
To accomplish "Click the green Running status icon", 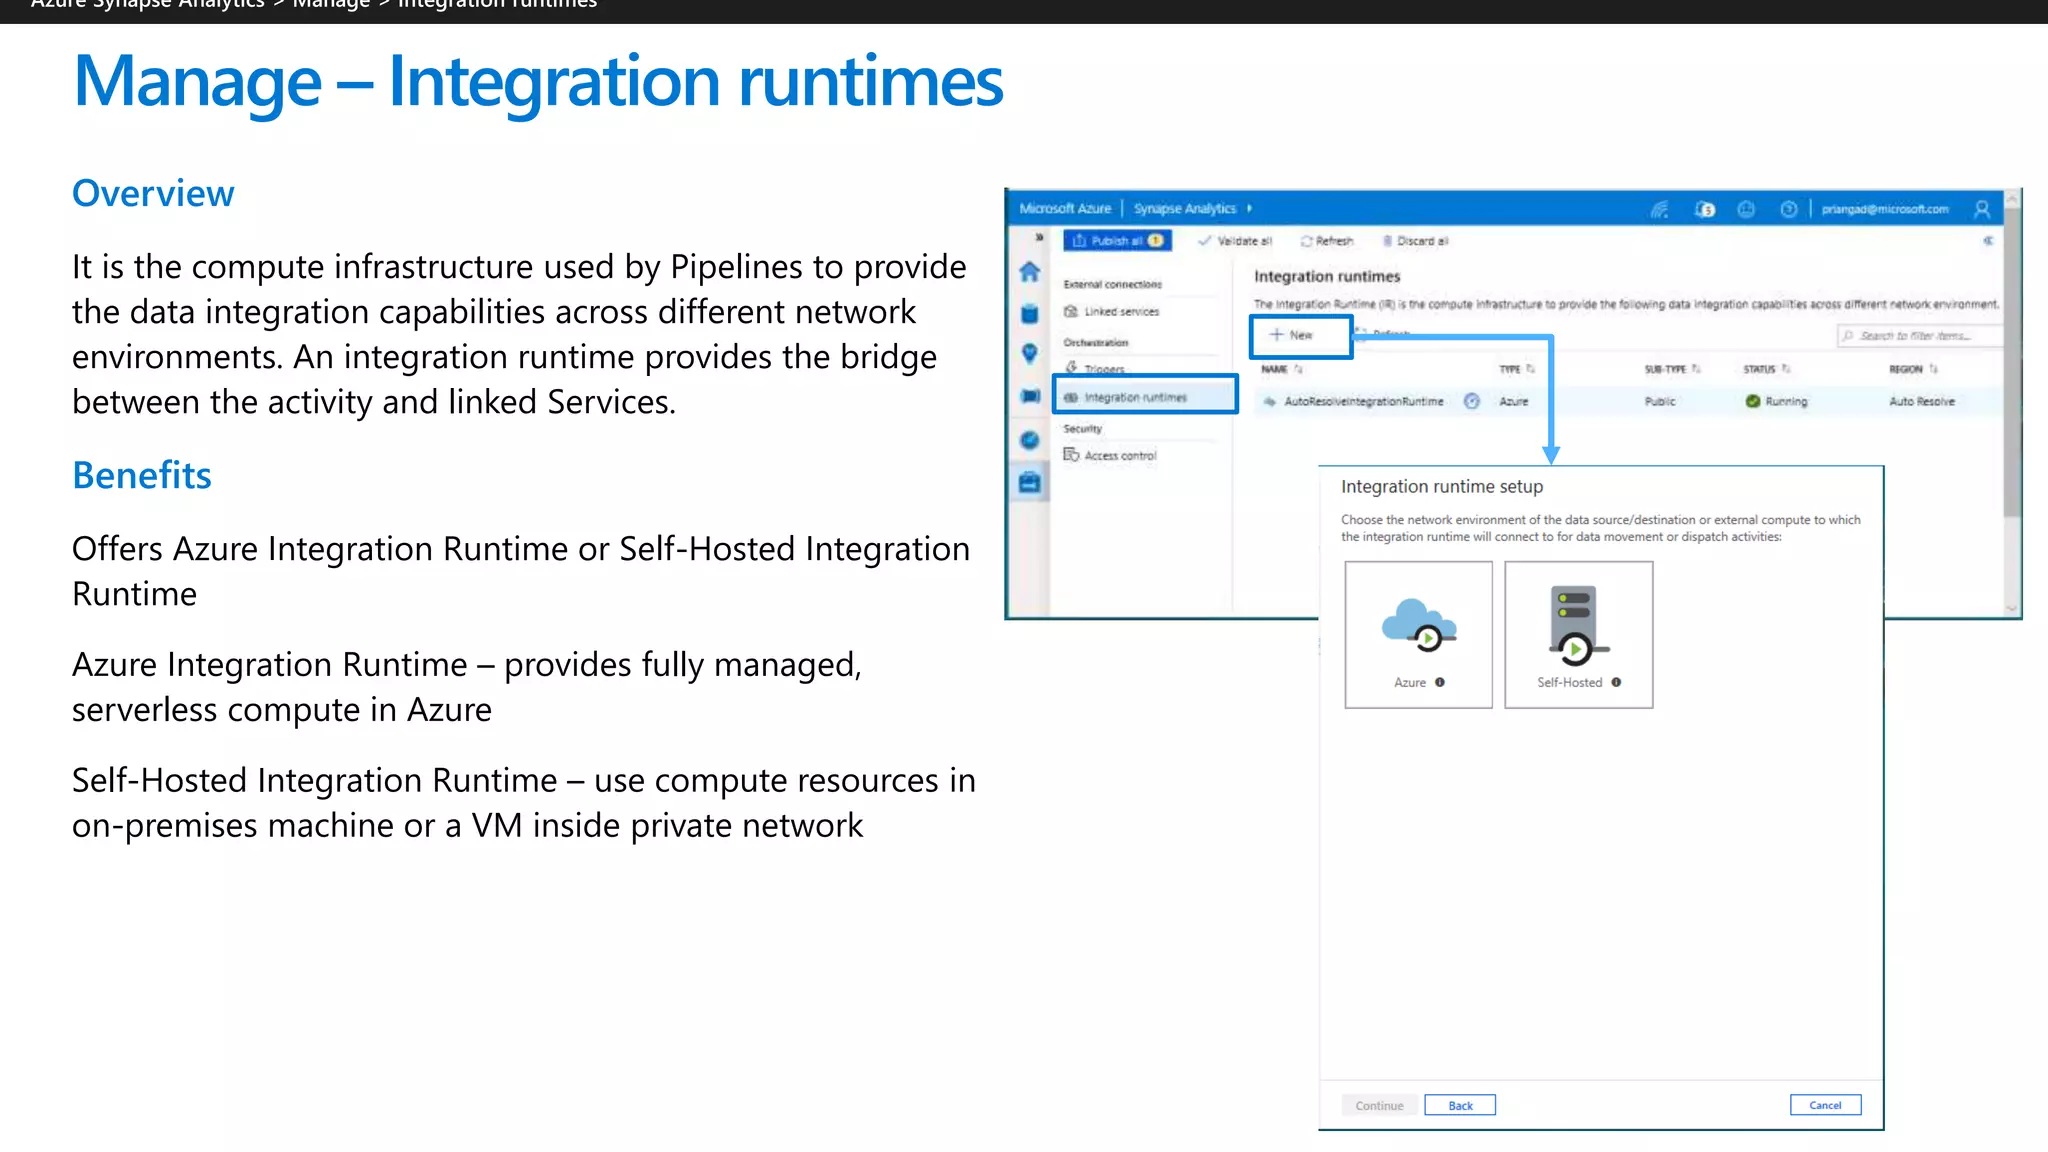I will coord(1752,401).
